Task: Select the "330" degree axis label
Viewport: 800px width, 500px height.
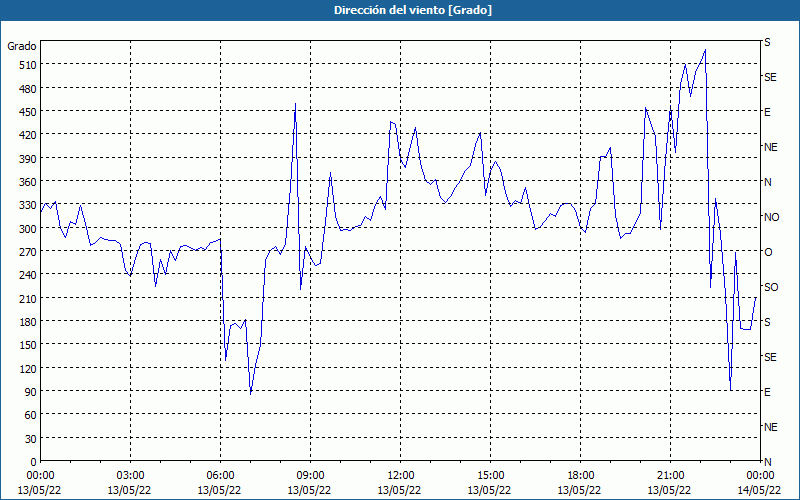Action: point(29,205)
